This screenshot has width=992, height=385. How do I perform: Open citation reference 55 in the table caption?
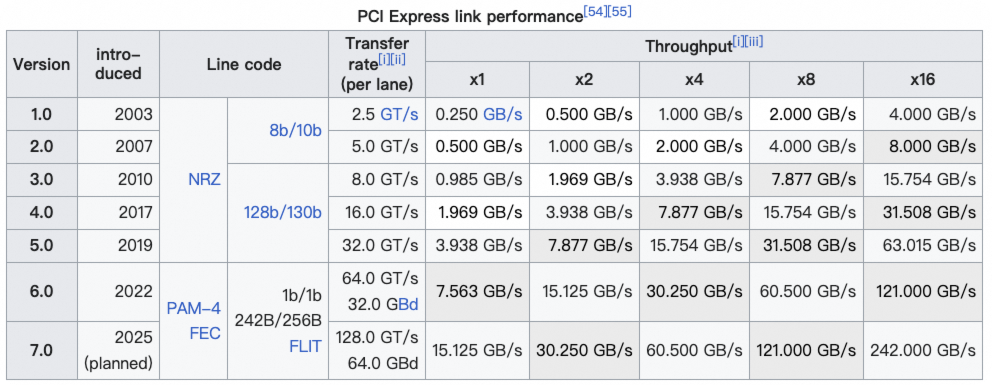pos(619,11)
